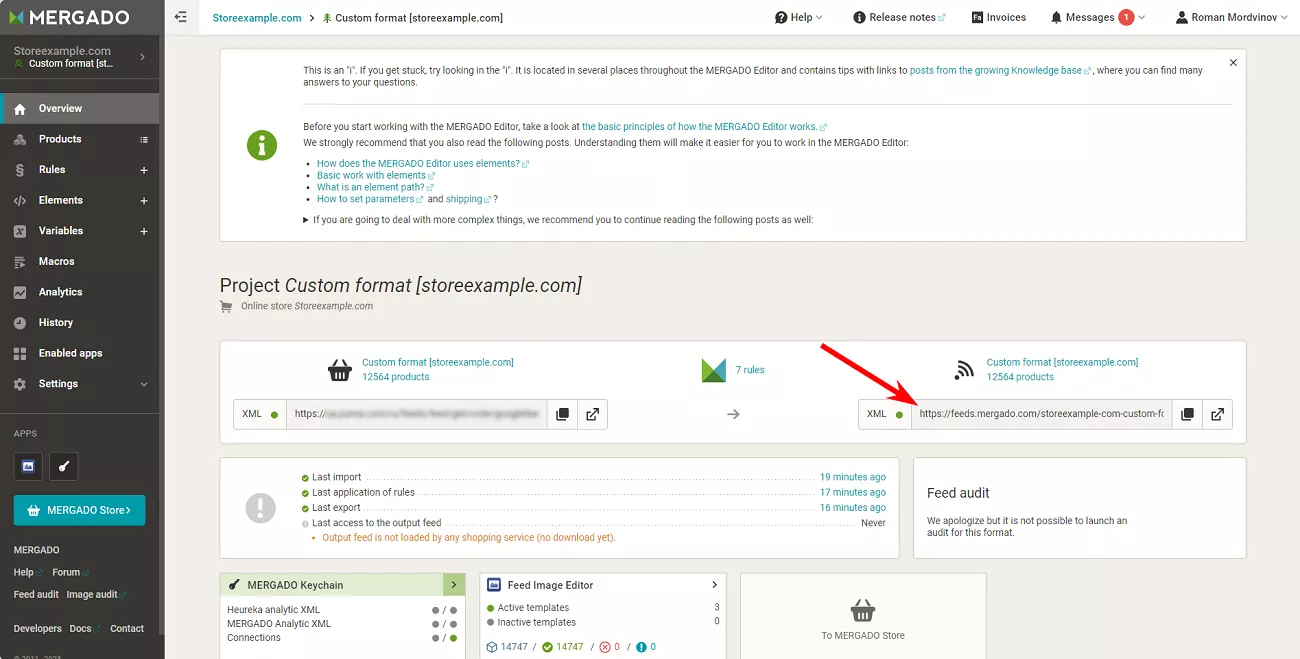Click the plus icon beside Elements
The image size is (1300, 659).
tap(144, 201)
